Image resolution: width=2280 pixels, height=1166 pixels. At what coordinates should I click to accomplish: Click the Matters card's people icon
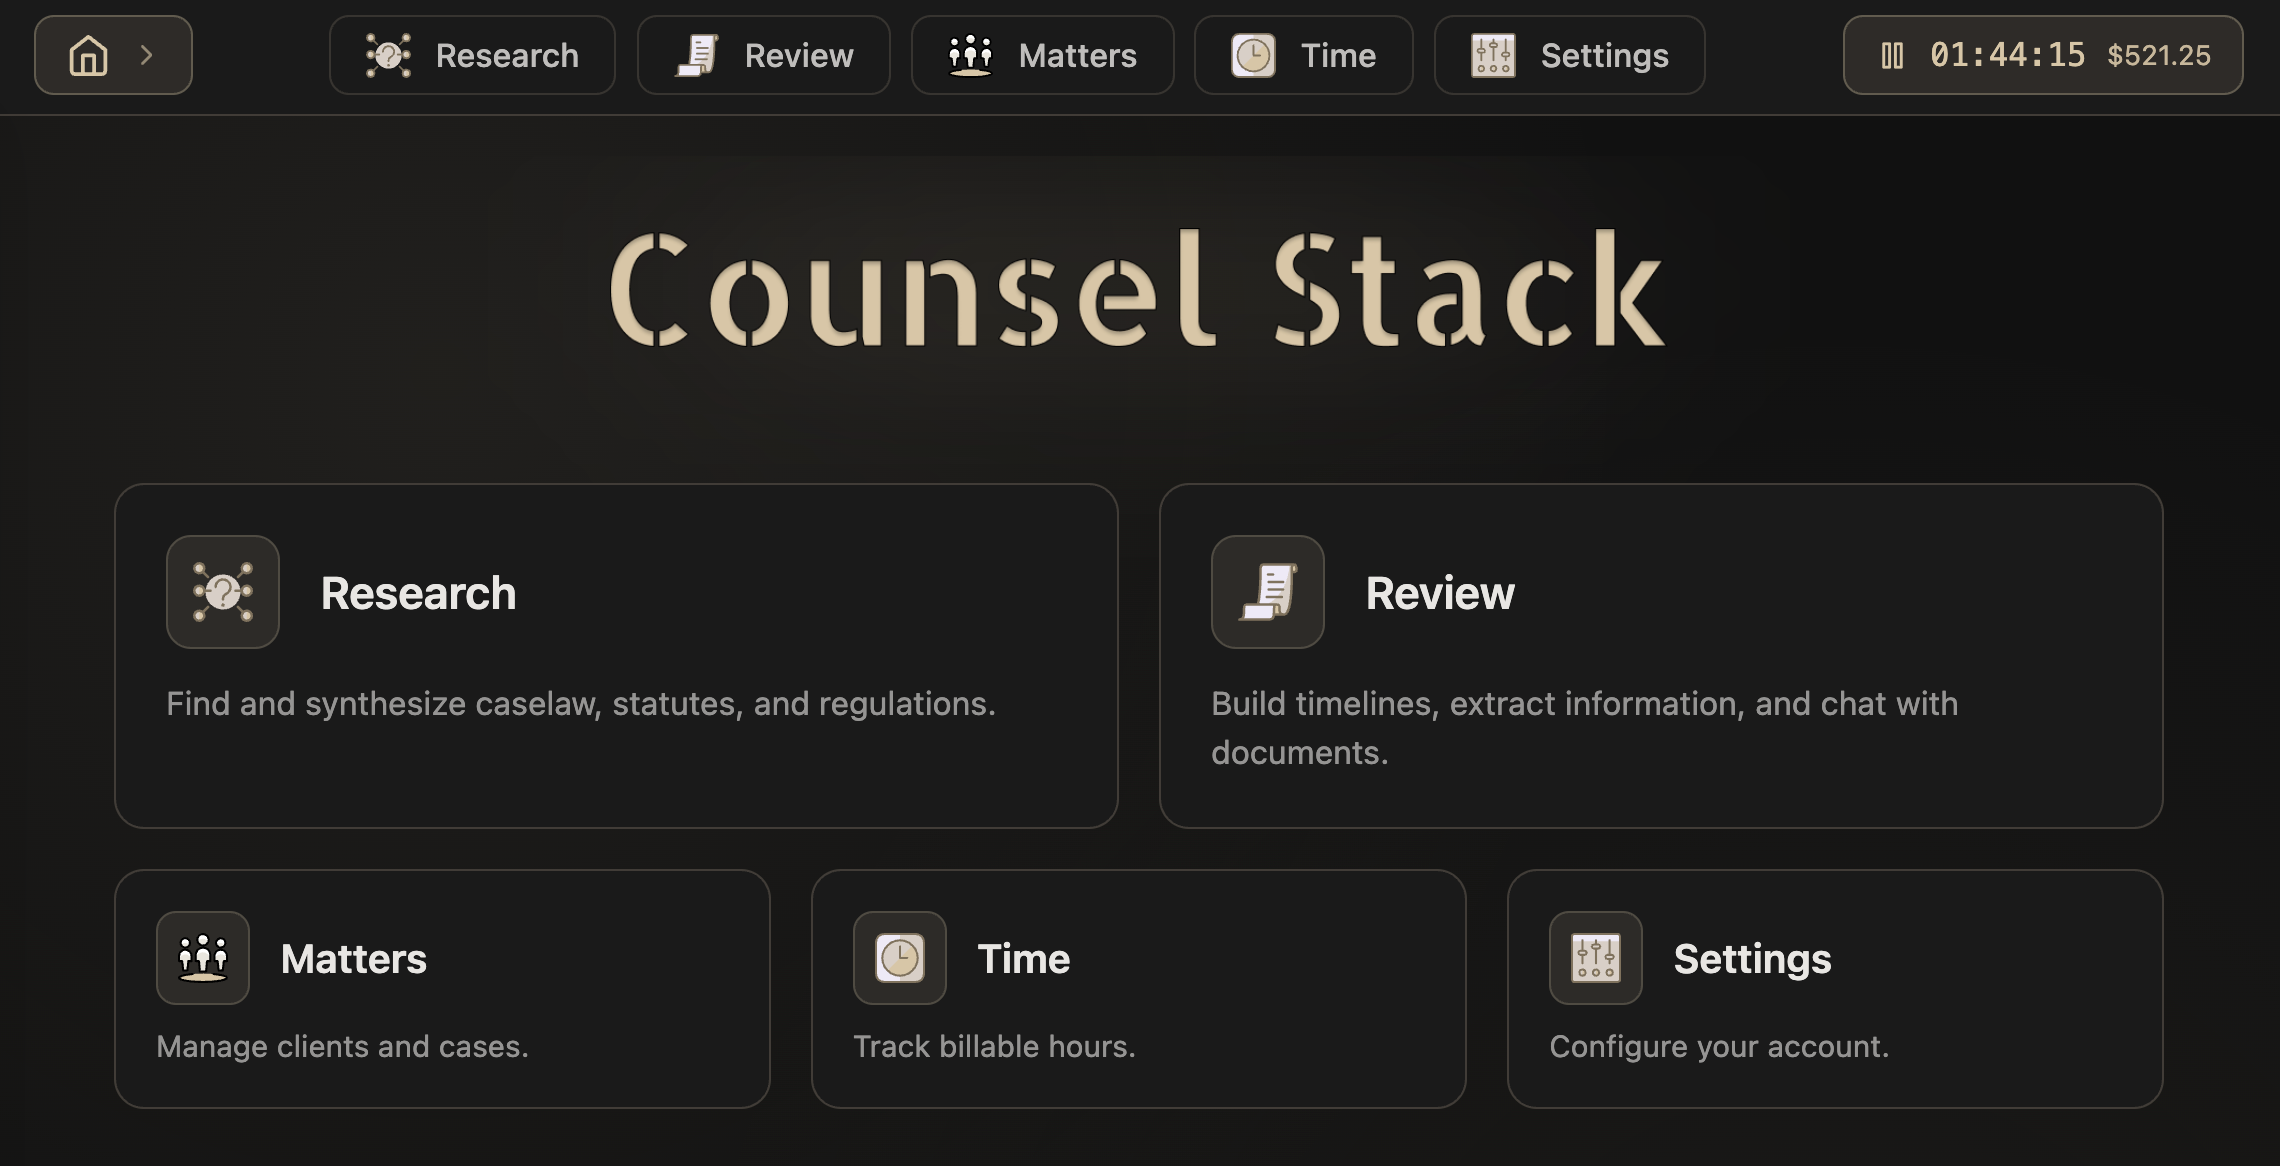(x=203, y=958)
